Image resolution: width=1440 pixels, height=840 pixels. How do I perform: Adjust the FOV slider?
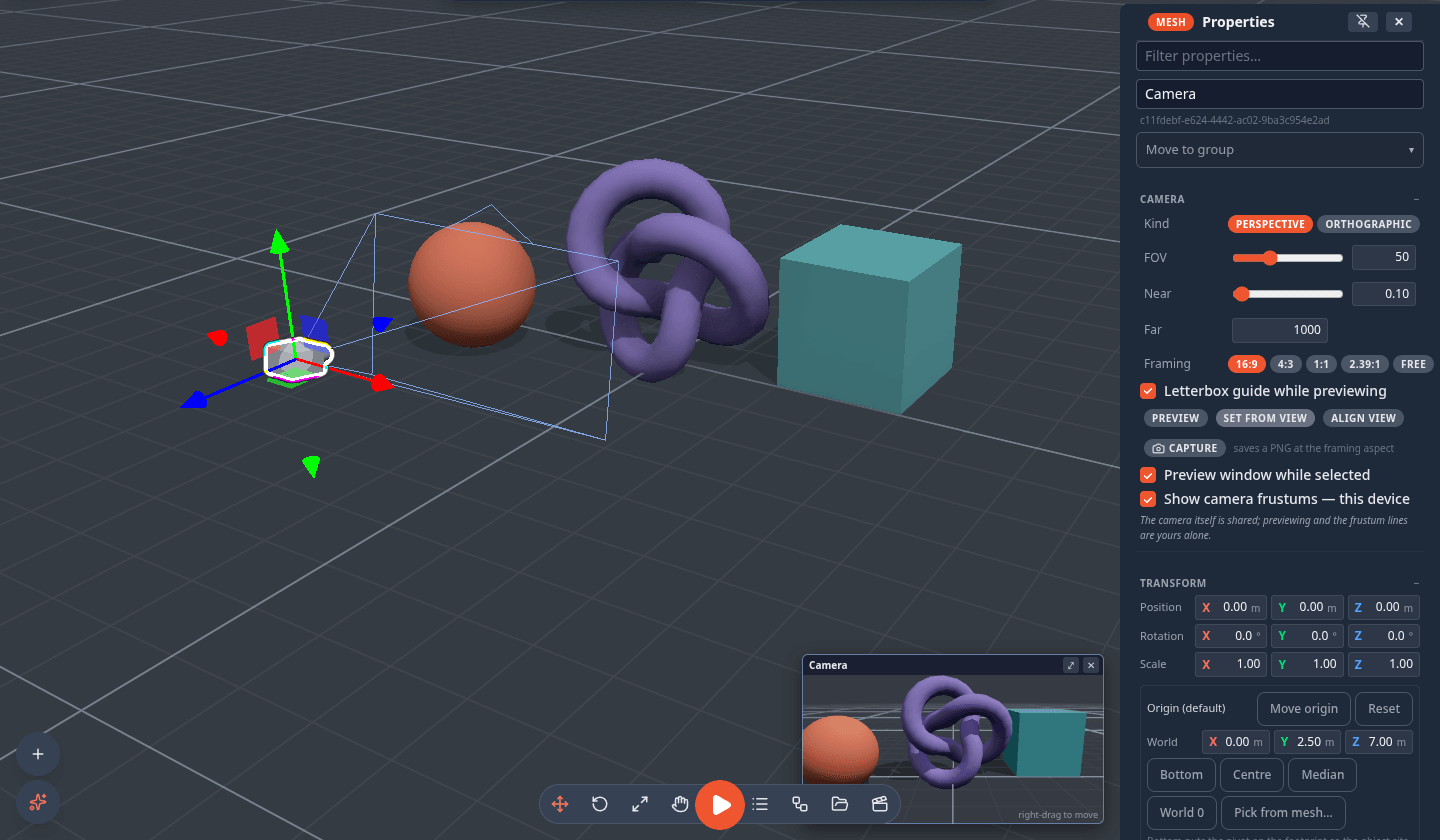pyautogui.click(x=1288, y=258)
